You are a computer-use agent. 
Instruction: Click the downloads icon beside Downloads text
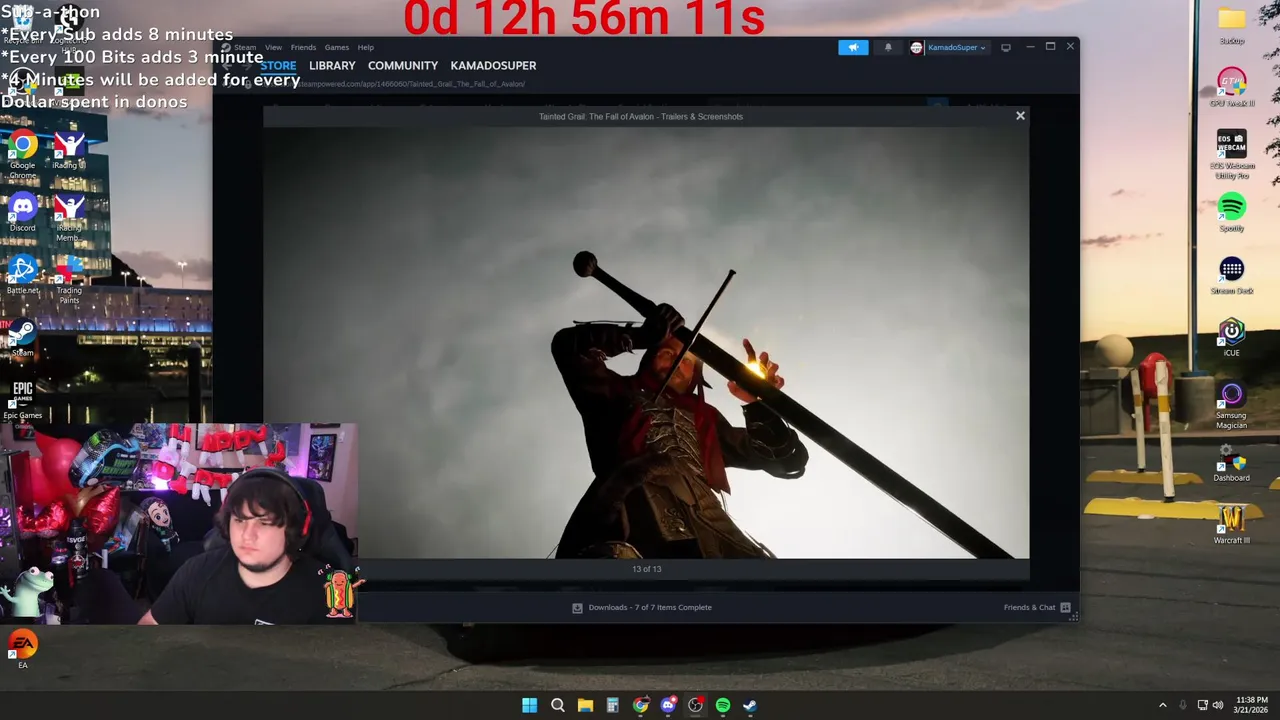click(577, 607)
